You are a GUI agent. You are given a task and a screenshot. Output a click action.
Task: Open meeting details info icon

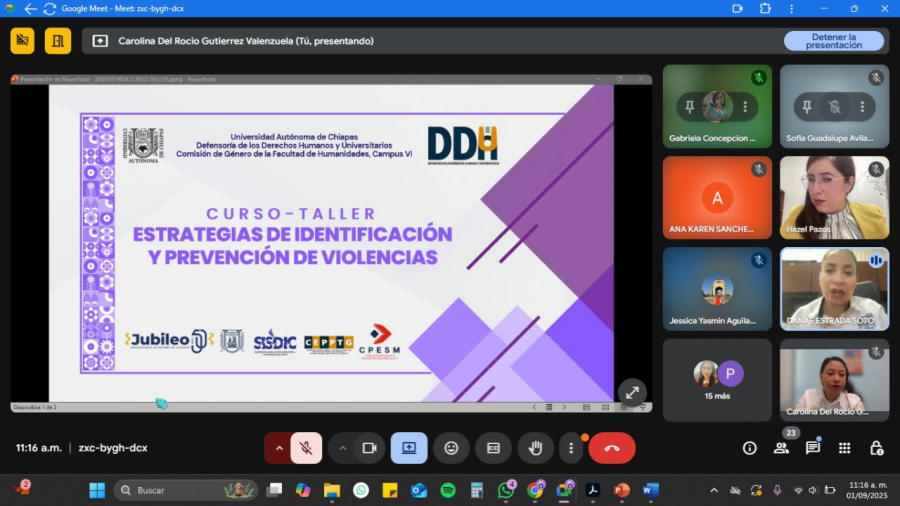click(749, 448)
